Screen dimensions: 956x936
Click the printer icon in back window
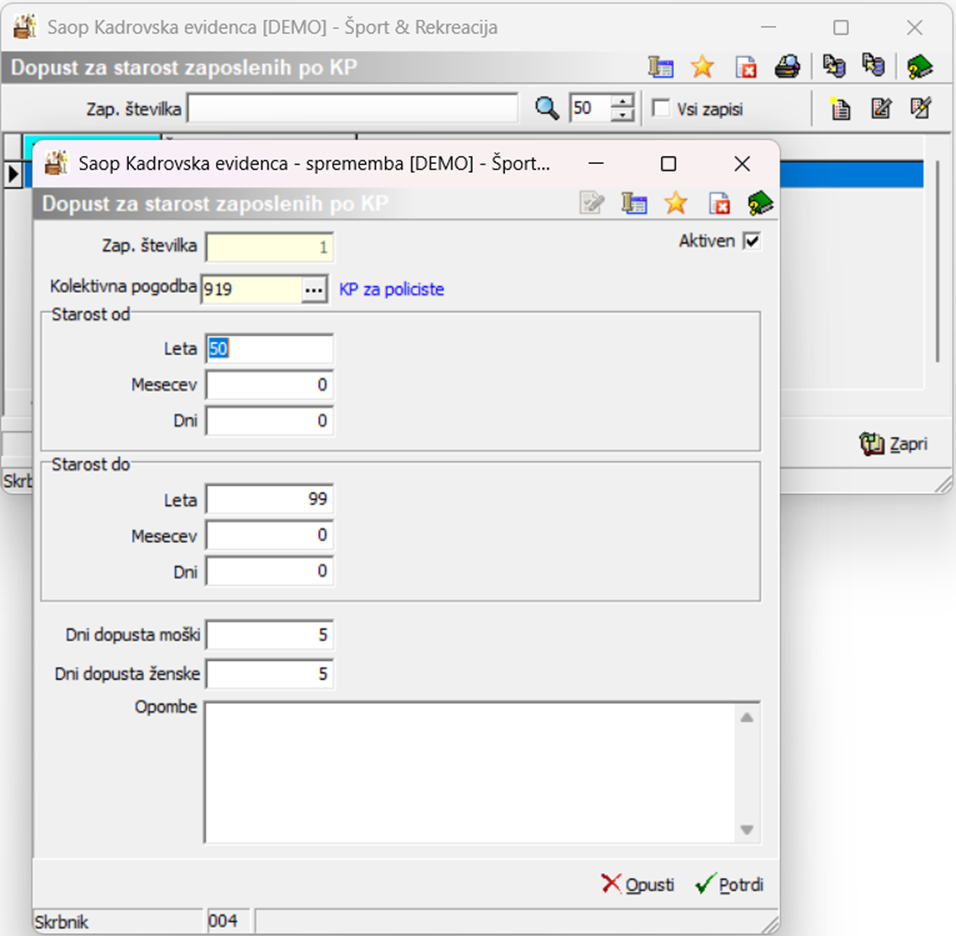click(787, 66)
